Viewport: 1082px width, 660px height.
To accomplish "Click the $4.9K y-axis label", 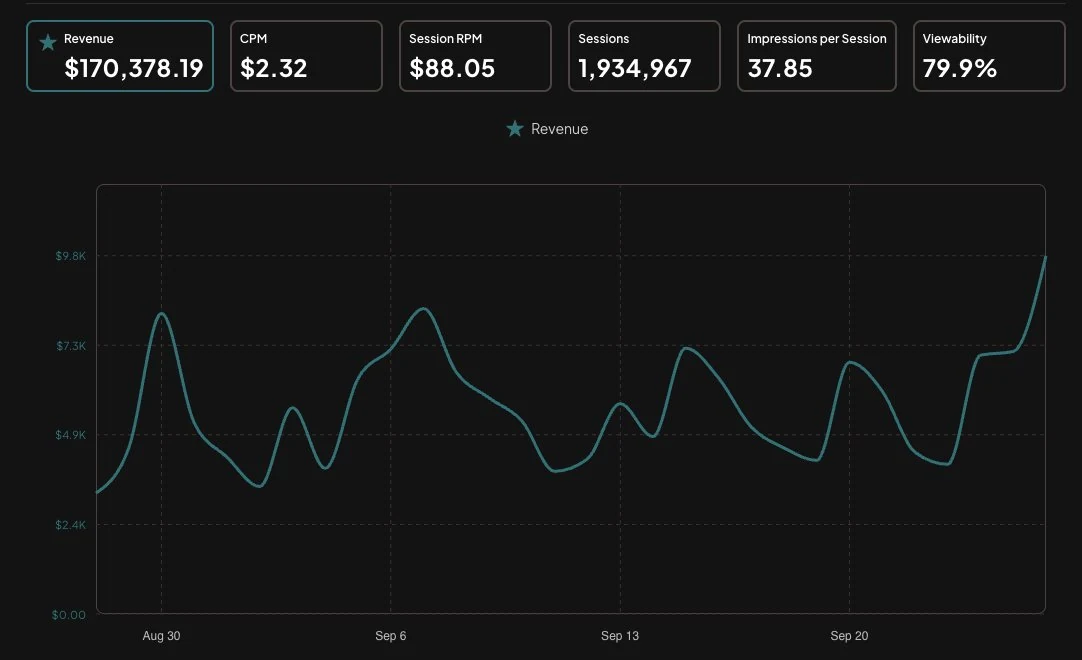I will (x=70, y=435).
